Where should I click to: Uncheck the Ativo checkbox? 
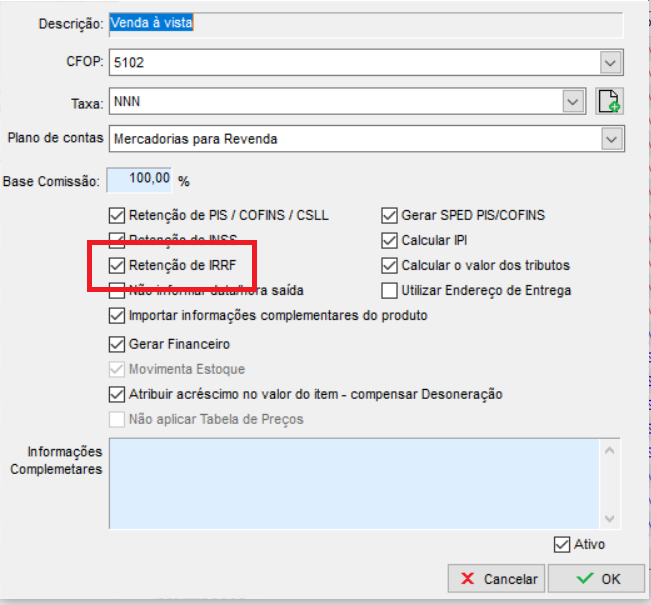coord(561,545)
